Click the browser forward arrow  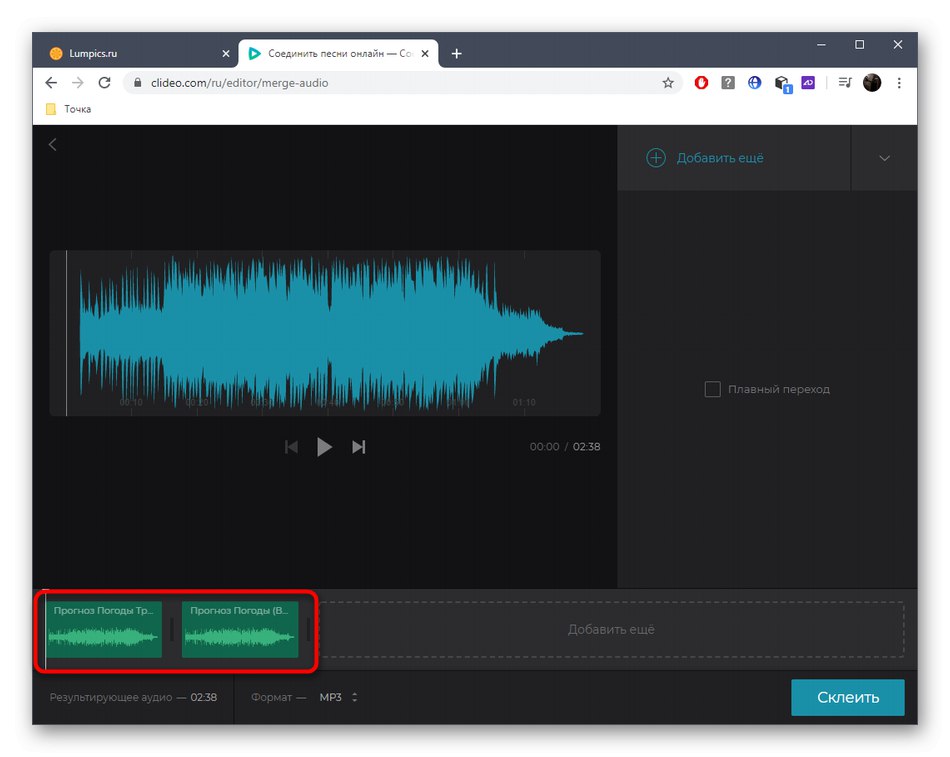(x=78, y=82)
